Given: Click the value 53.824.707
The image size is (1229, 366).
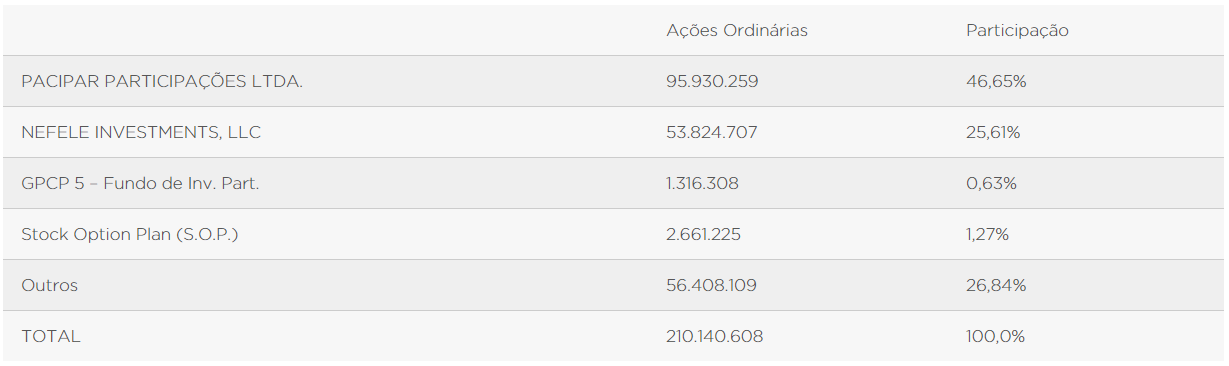Looking at the screenshot, I should click(x=712, y=132).
